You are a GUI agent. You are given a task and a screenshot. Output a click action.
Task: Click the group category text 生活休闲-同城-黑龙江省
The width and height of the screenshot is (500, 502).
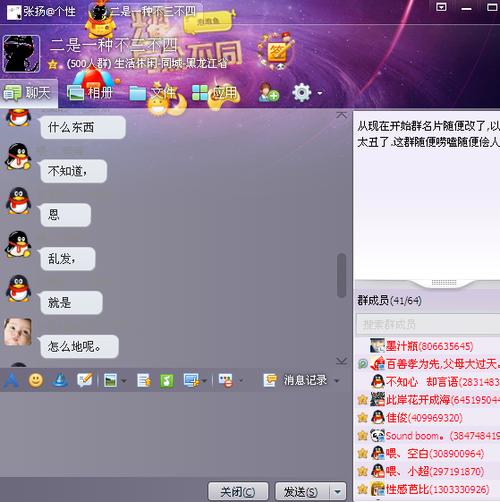point(171,63)
